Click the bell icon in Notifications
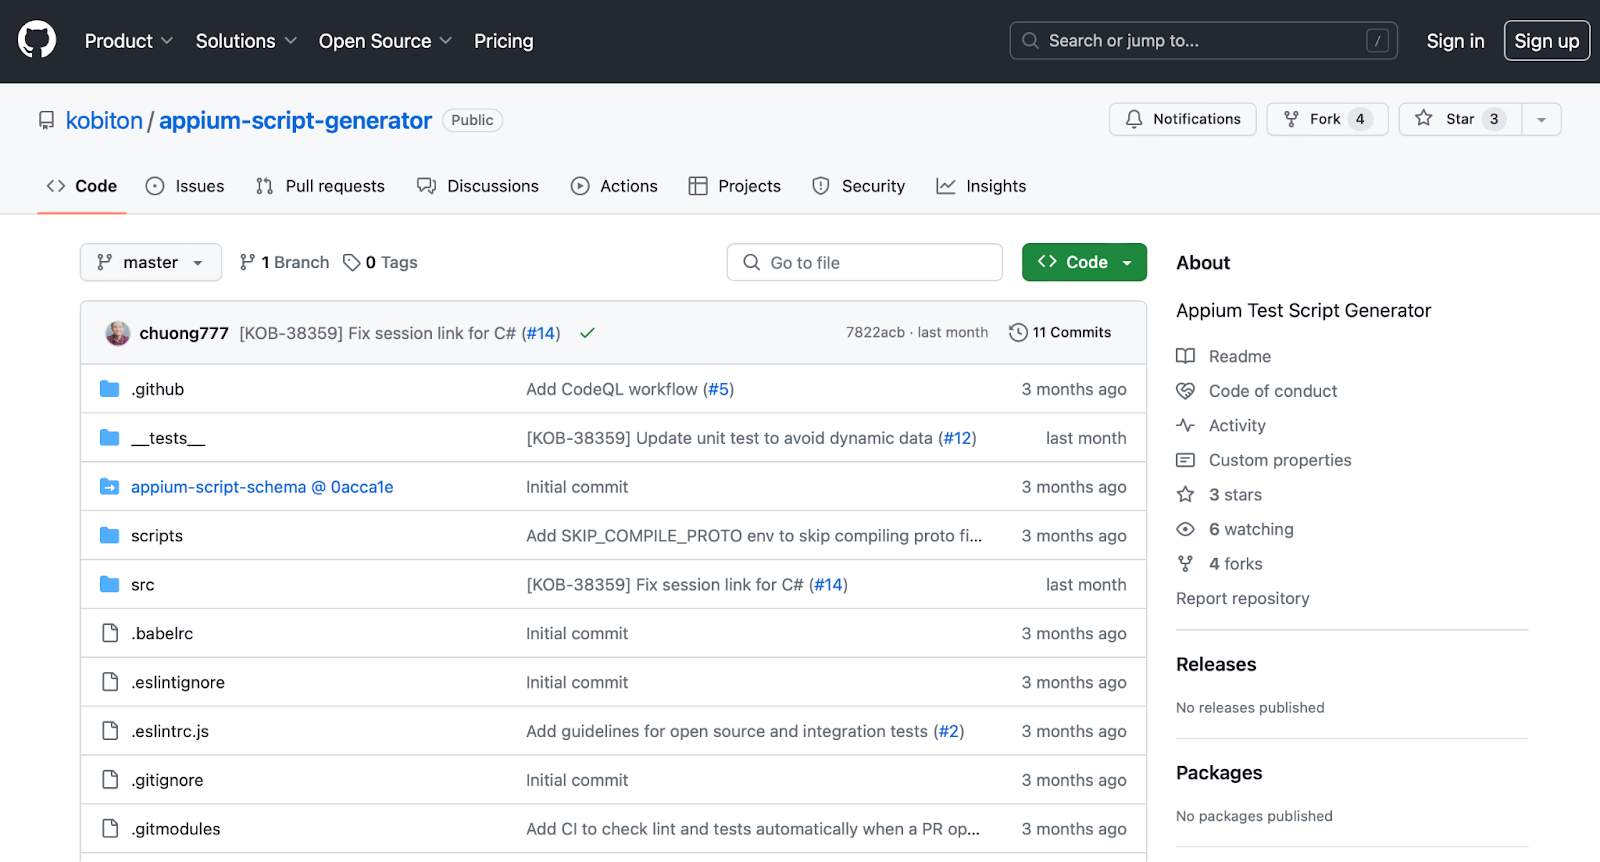The width and height of the screenshot is (1600, 862). [1134, 119]
